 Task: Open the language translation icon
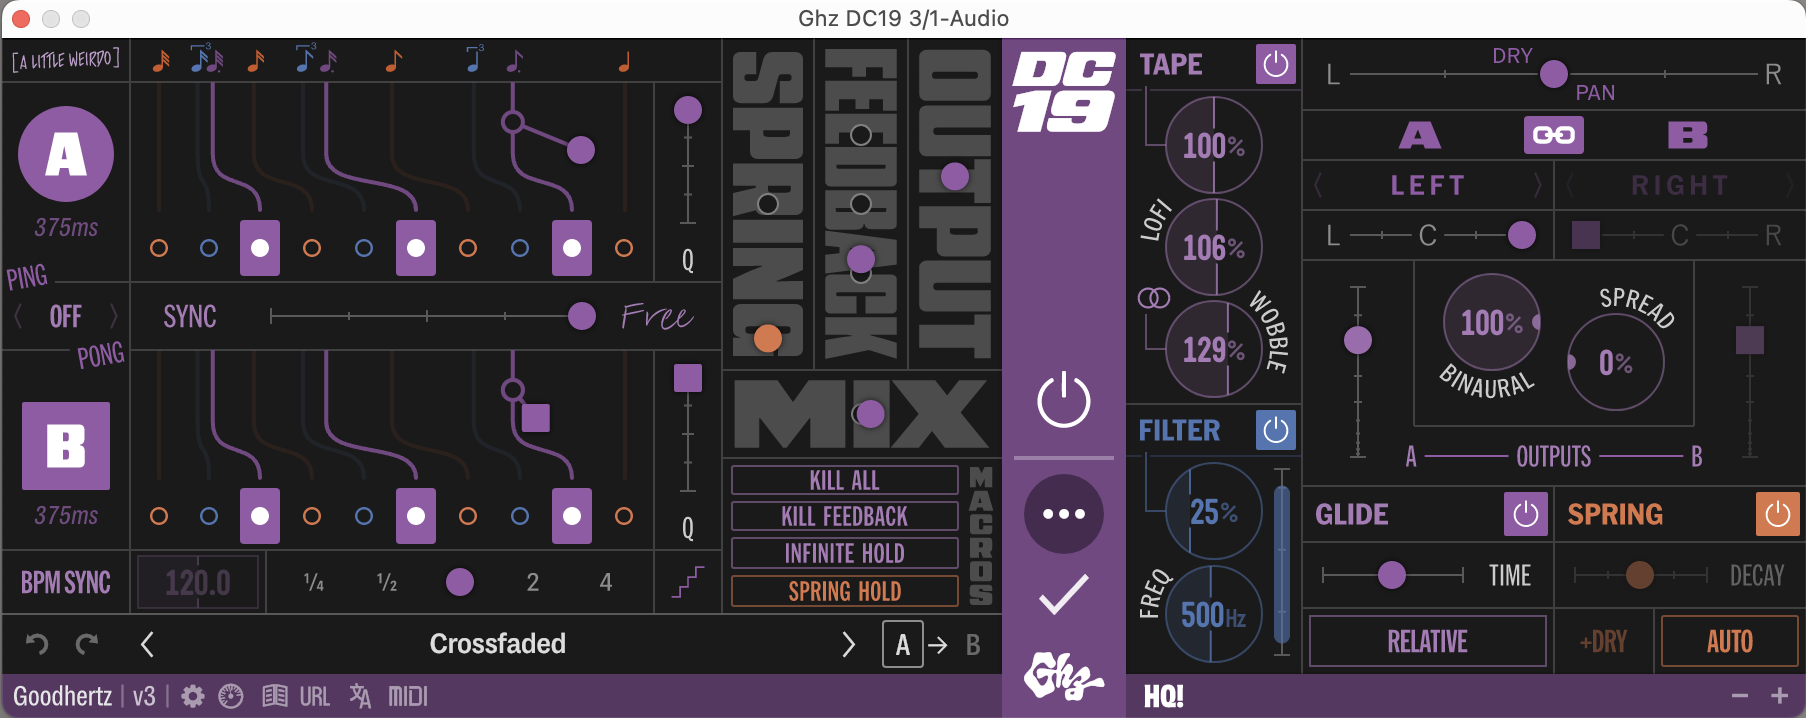[x=360, y=696]
